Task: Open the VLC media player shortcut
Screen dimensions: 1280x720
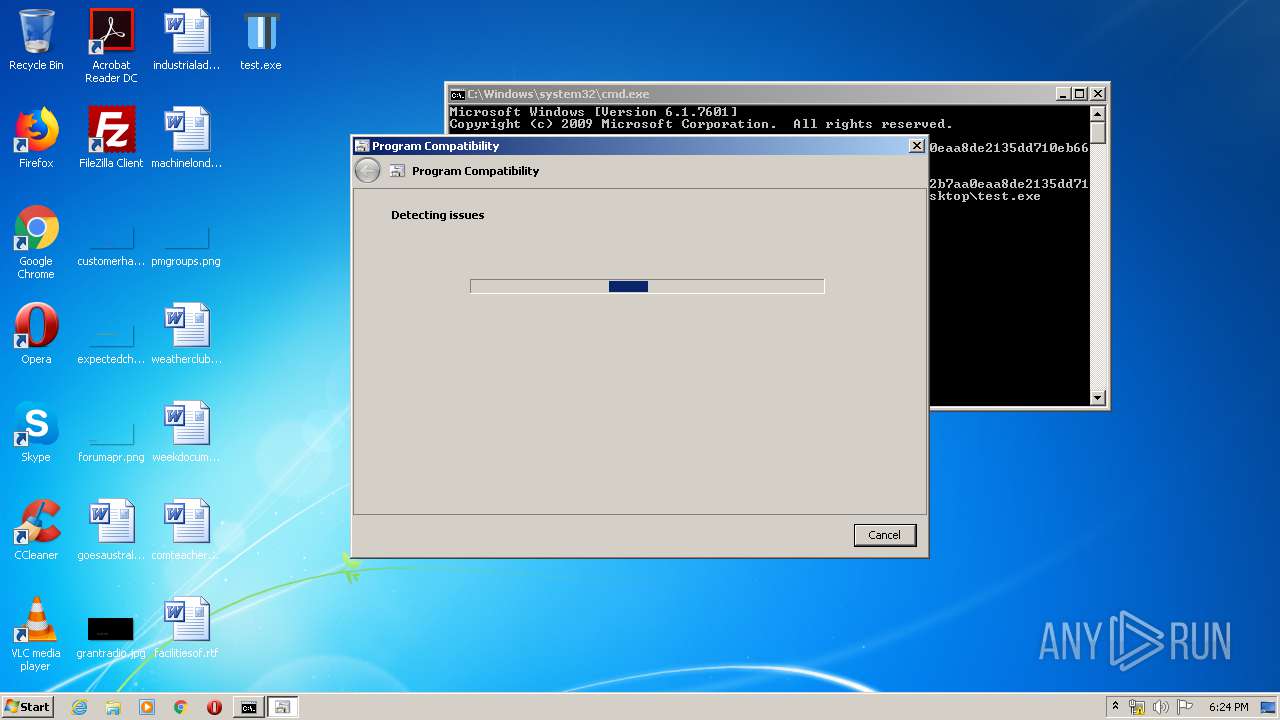Action: (36, 634)
